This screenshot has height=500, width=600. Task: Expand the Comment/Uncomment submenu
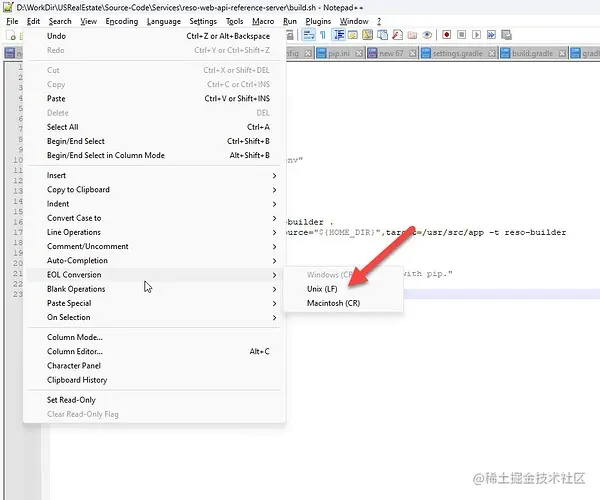pos(155,246)
